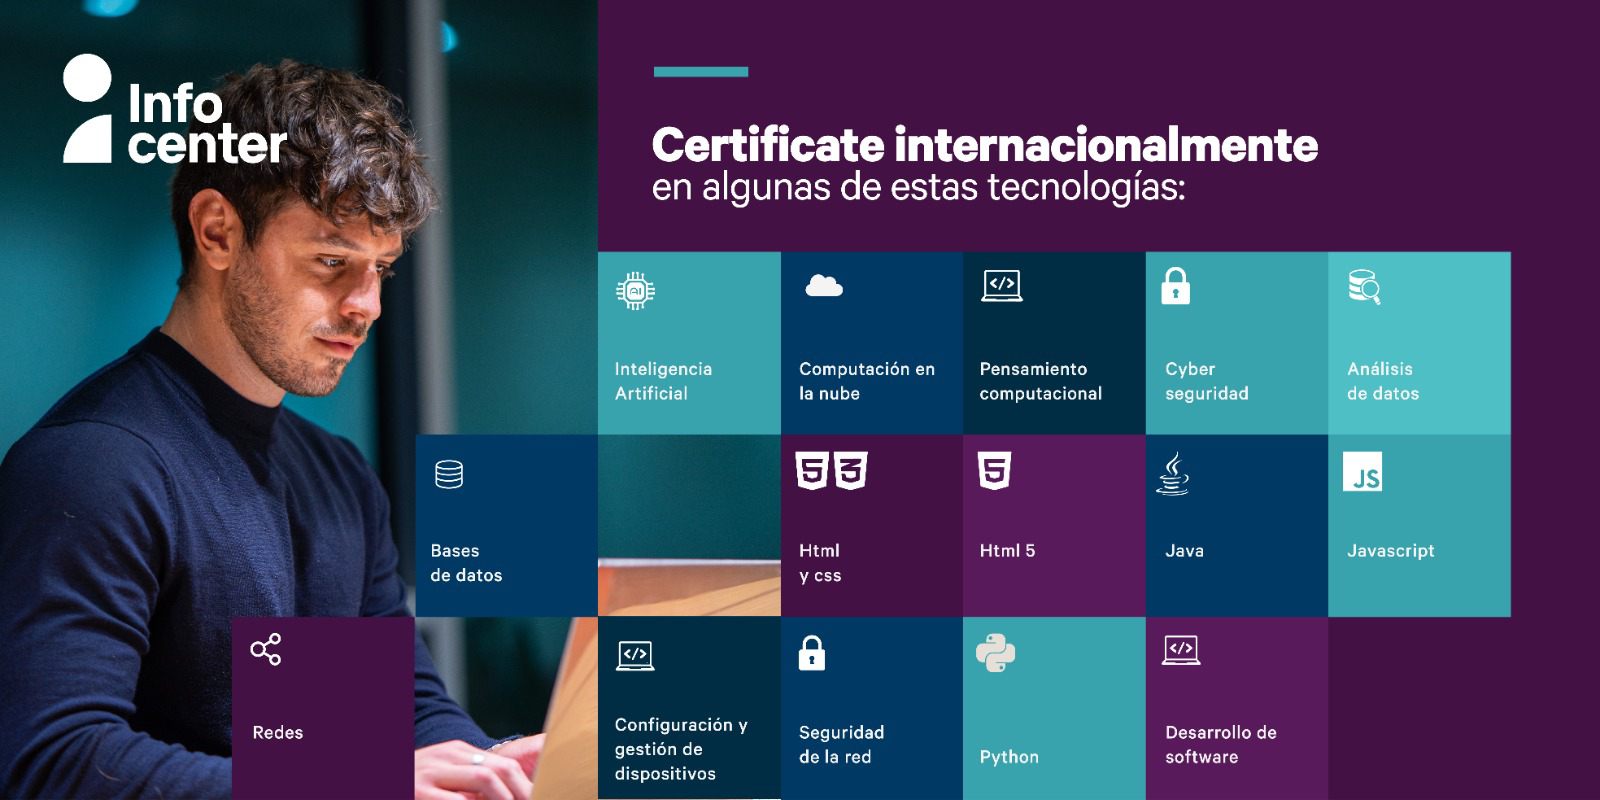Select the Python label
The image size is (1600, 800).
click(x=1009, y=757)
